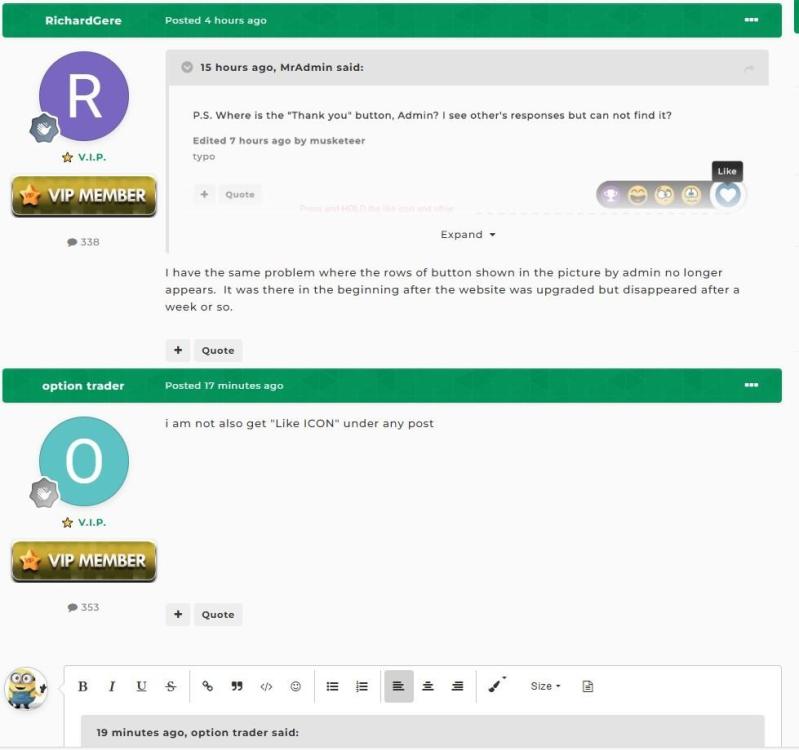This screenshot has height=750, width=799.
Task: Toggle italic text in the editor
Action: pos(112,686)
